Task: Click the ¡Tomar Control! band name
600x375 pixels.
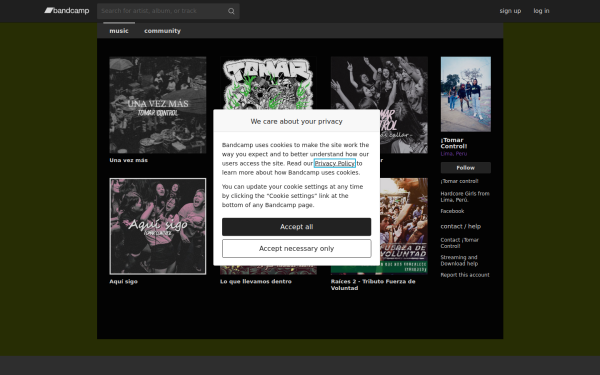Action: tap(454, 143)
